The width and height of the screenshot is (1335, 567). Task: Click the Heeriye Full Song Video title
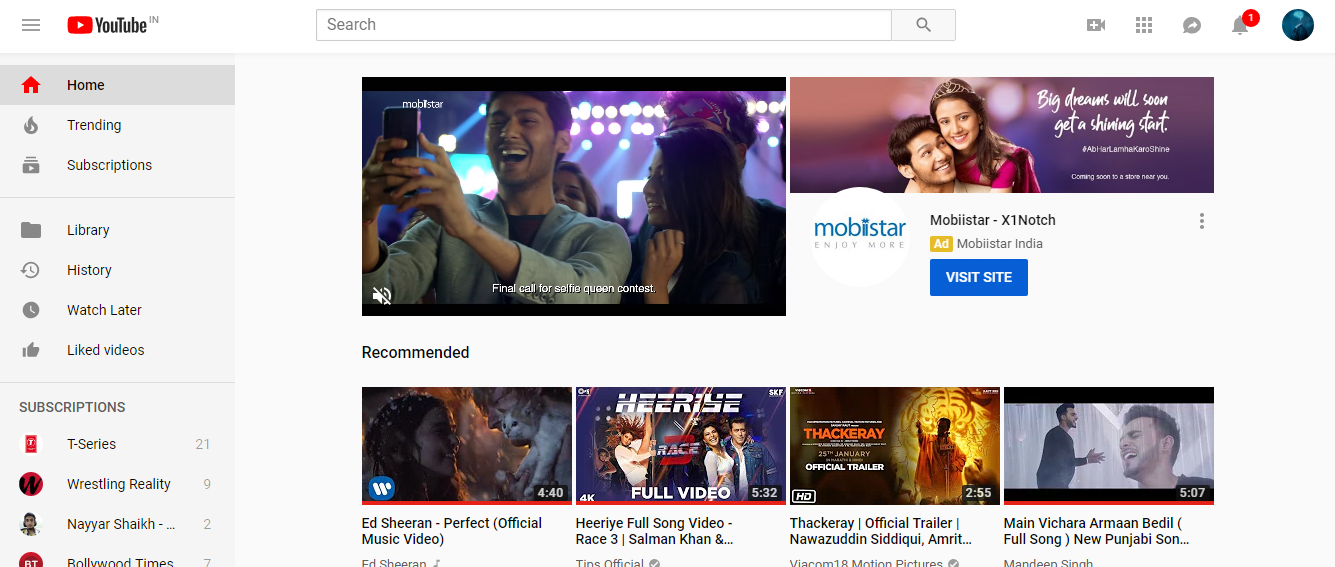click(x=655, y=531)
